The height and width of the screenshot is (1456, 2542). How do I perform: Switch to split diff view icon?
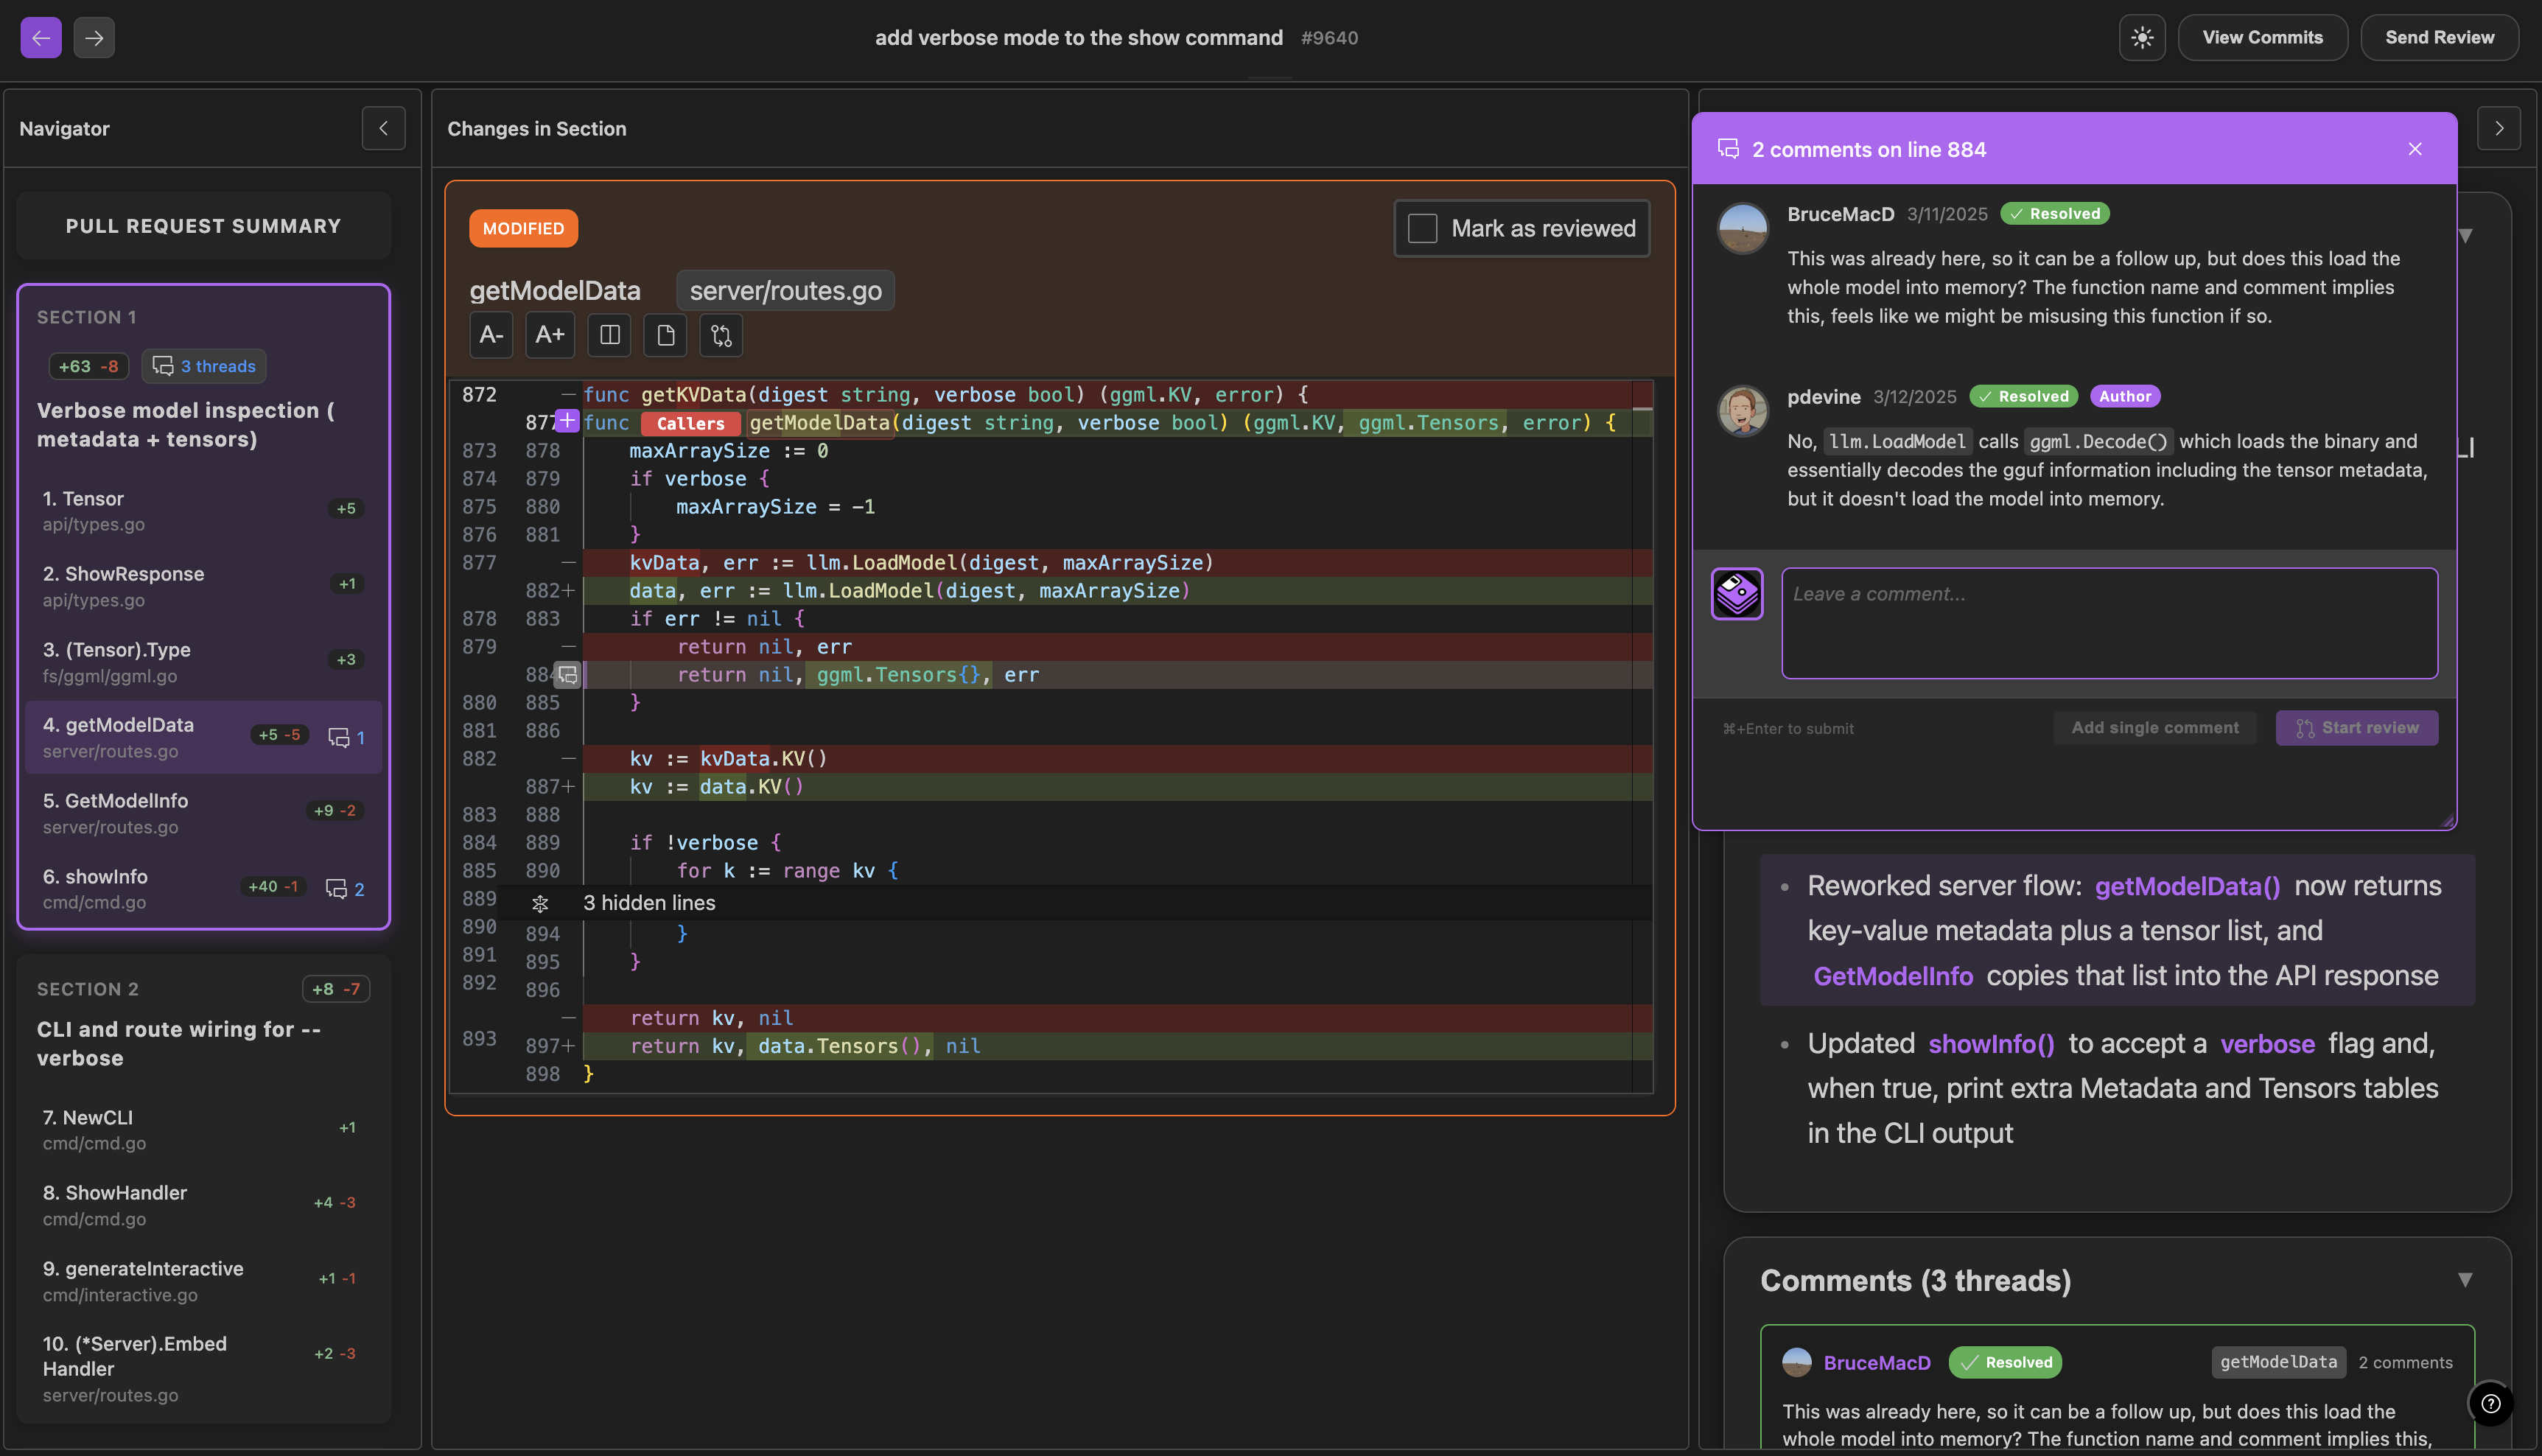tap(609, 335)
